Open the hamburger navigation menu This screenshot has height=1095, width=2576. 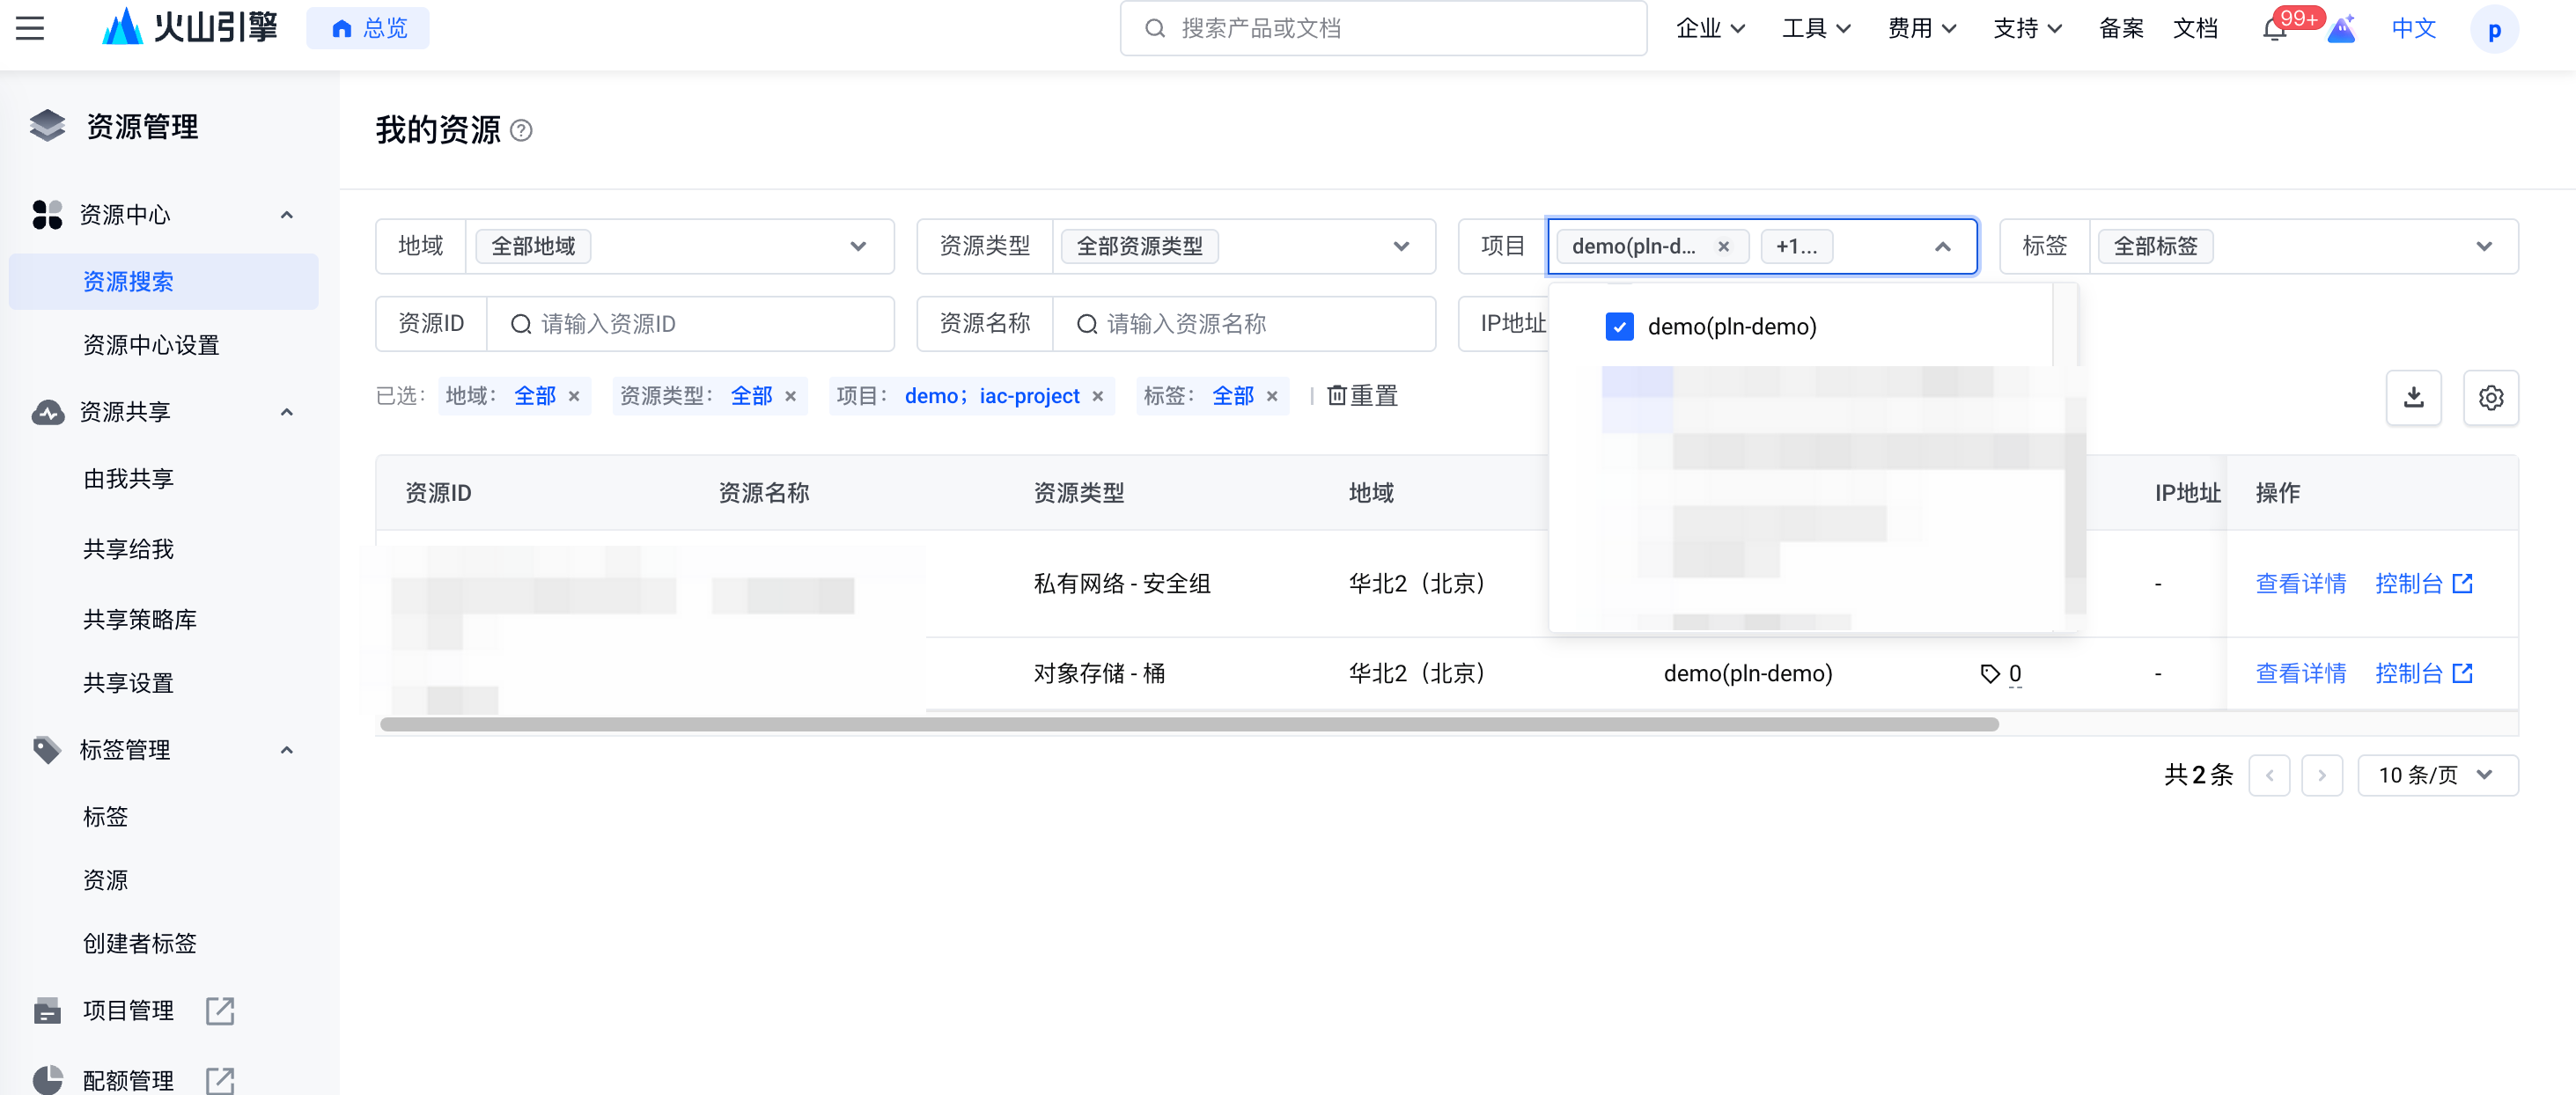coord(30,28)
